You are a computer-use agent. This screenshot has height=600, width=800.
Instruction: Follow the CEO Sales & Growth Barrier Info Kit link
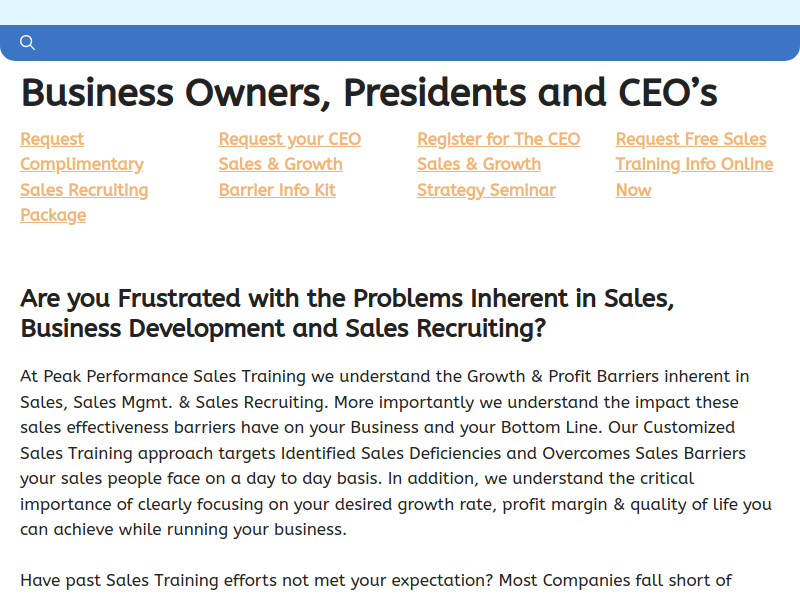[x=290, y=164]
